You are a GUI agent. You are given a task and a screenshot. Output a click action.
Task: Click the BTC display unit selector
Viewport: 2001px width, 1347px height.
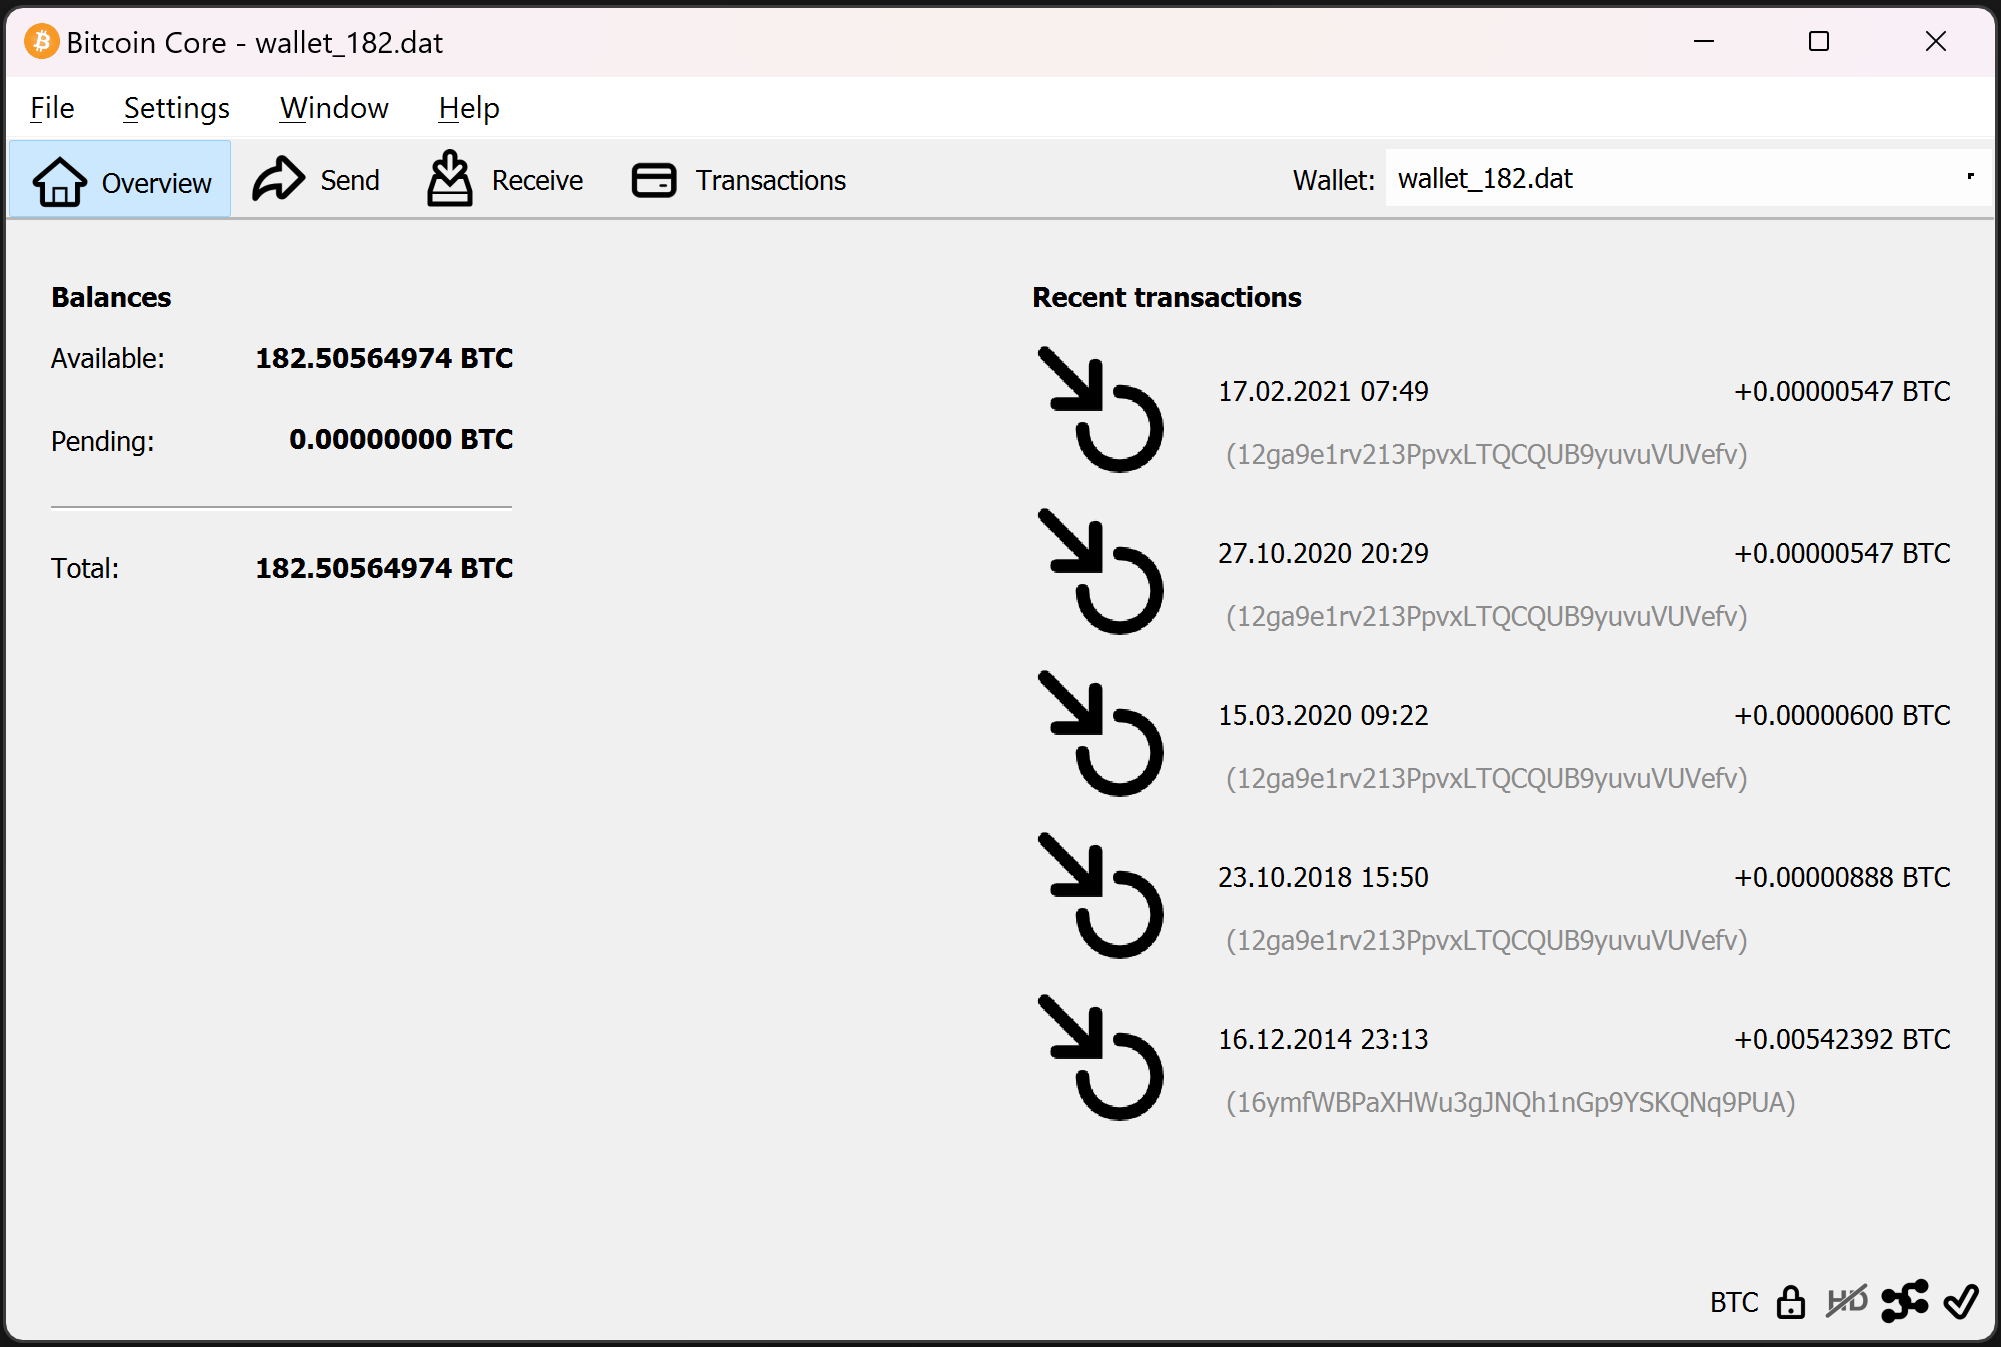coord(1733,1302)
